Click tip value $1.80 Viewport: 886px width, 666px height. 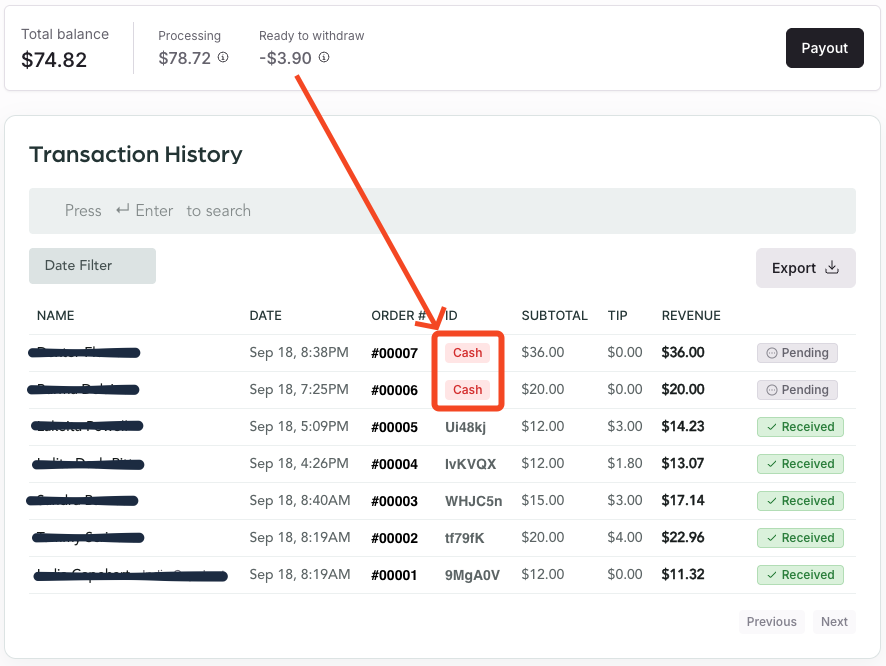625,463
